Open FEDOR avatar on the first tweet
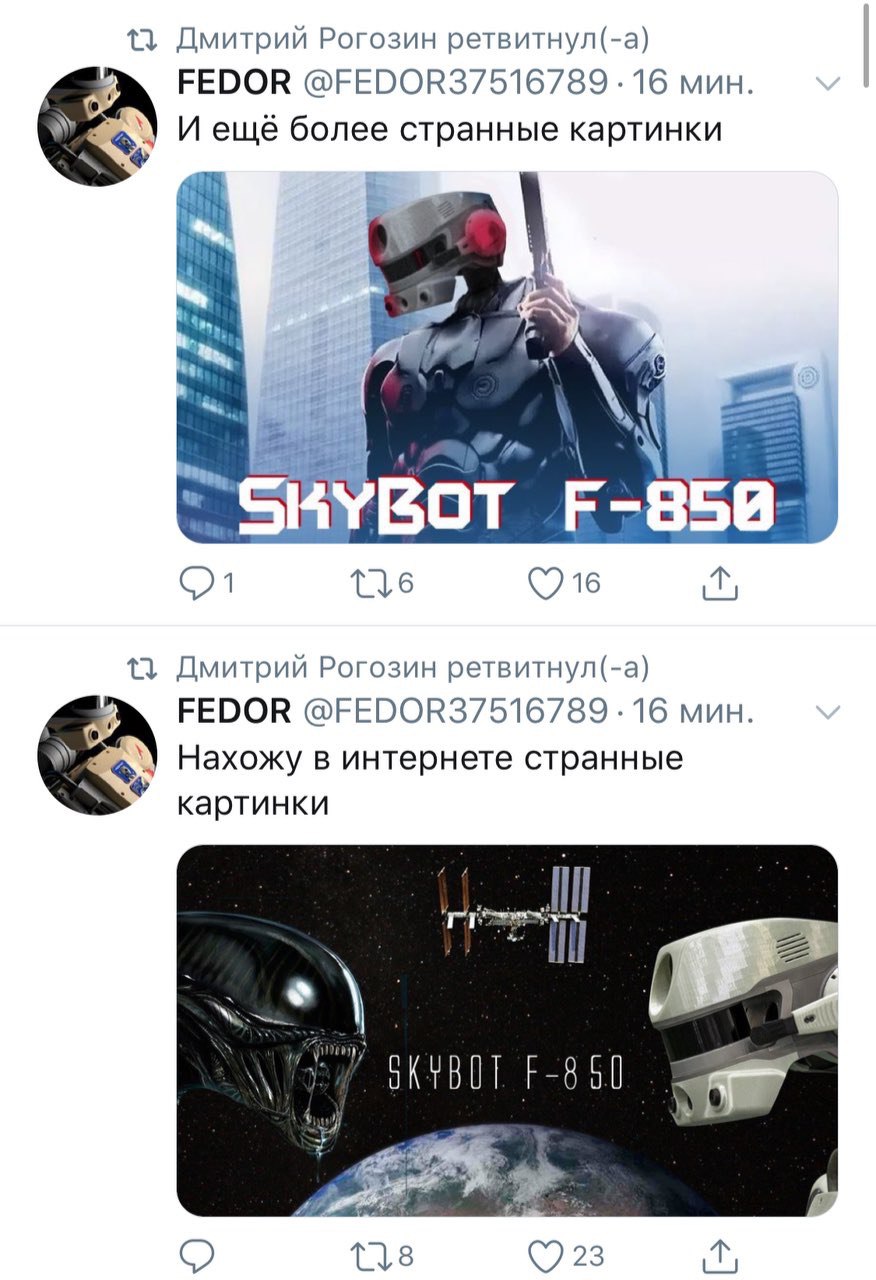 pyautogui.click(x=97, y=126)
